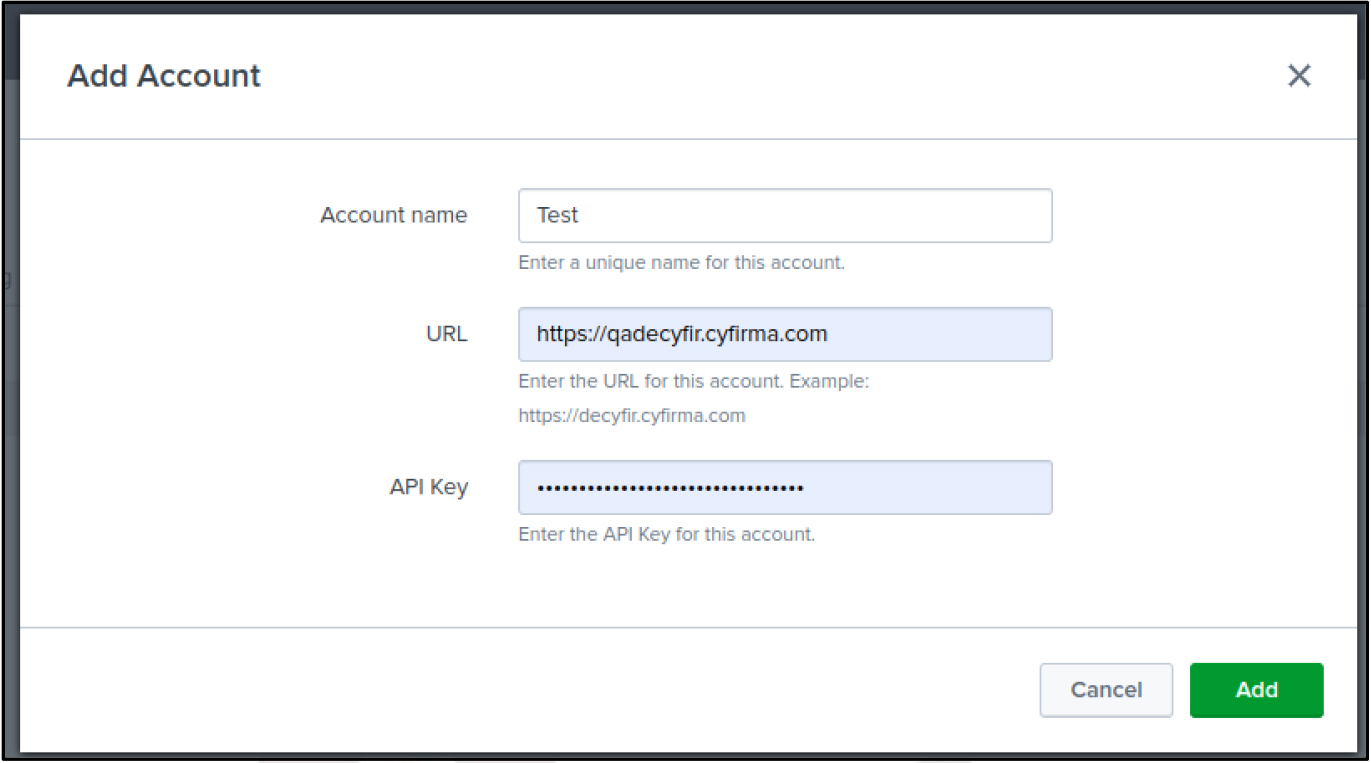Viewport: 1371px width, 763px height.
Task: Click the Account name input field
Action: point(785,215)
